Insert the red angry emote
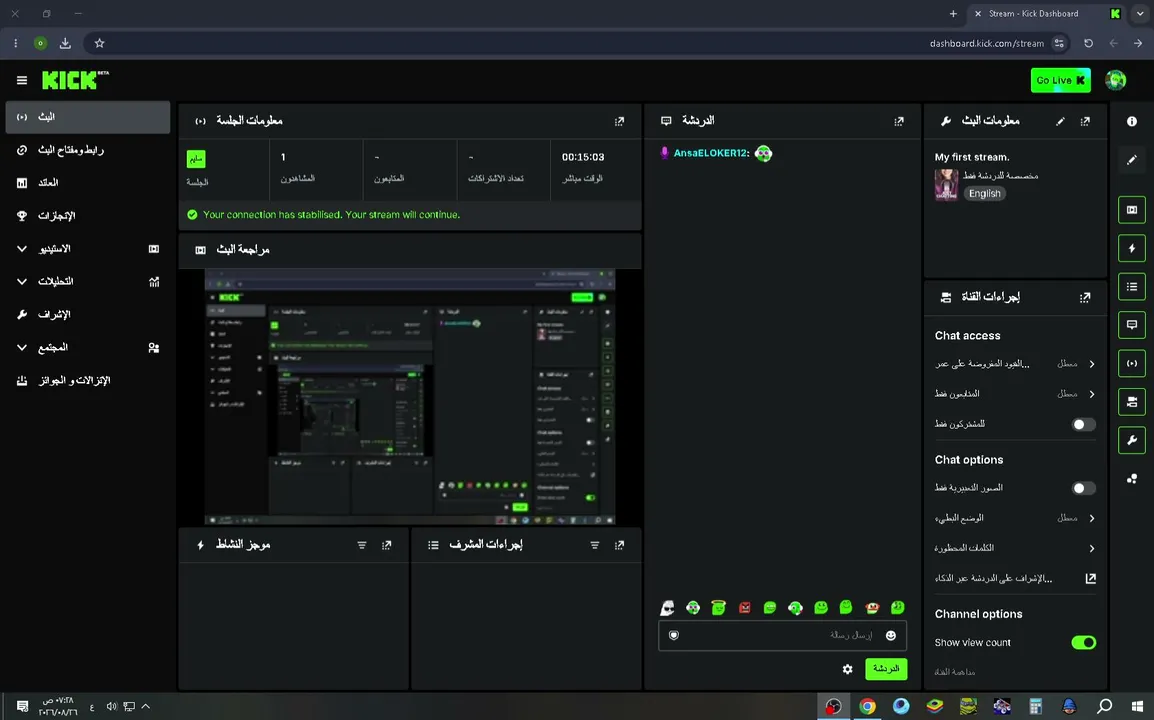The image size is (1154, 720). click(745, 607)
